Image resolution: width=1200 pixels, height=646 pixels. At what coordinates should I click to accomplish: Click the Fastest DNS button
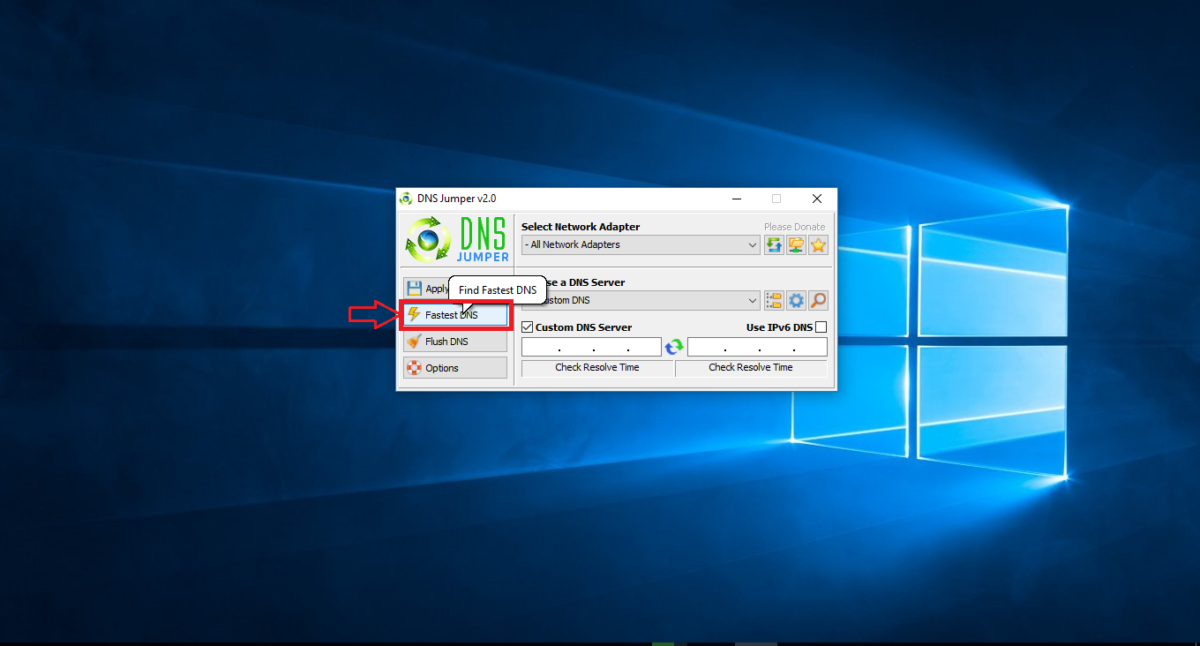point(454,315)
